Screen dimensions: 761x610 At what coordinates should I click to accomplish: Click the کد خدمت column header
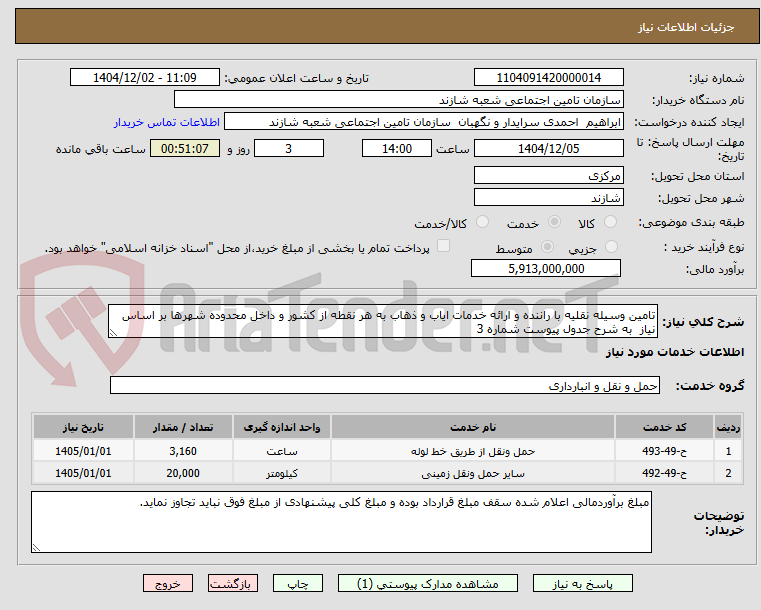click(x=664, y=427)
